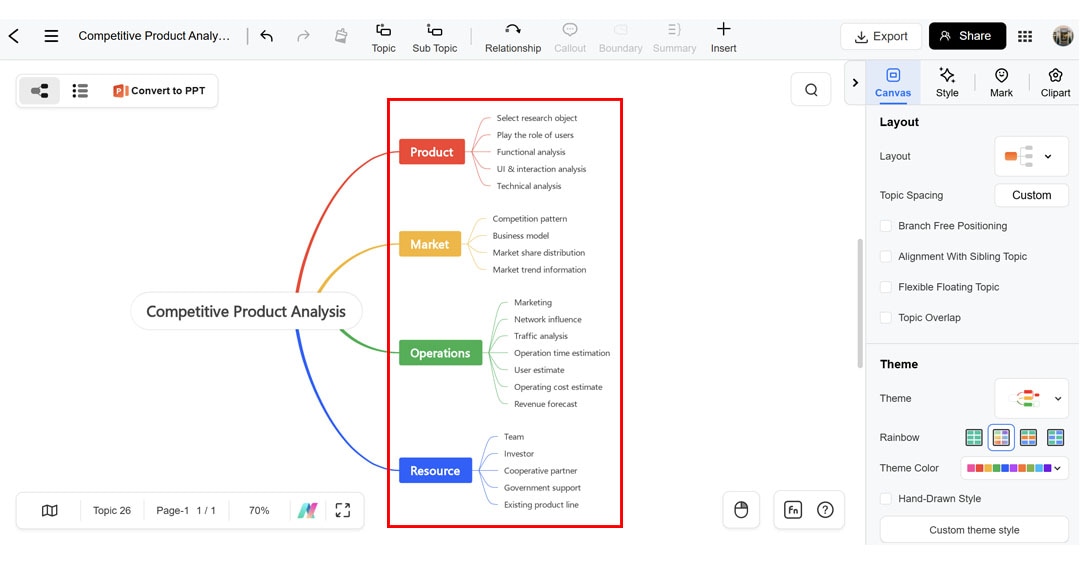Screen dimensions: 1080x581
Task: Enable Branch Free Positioning
Action: click(885, 226)
